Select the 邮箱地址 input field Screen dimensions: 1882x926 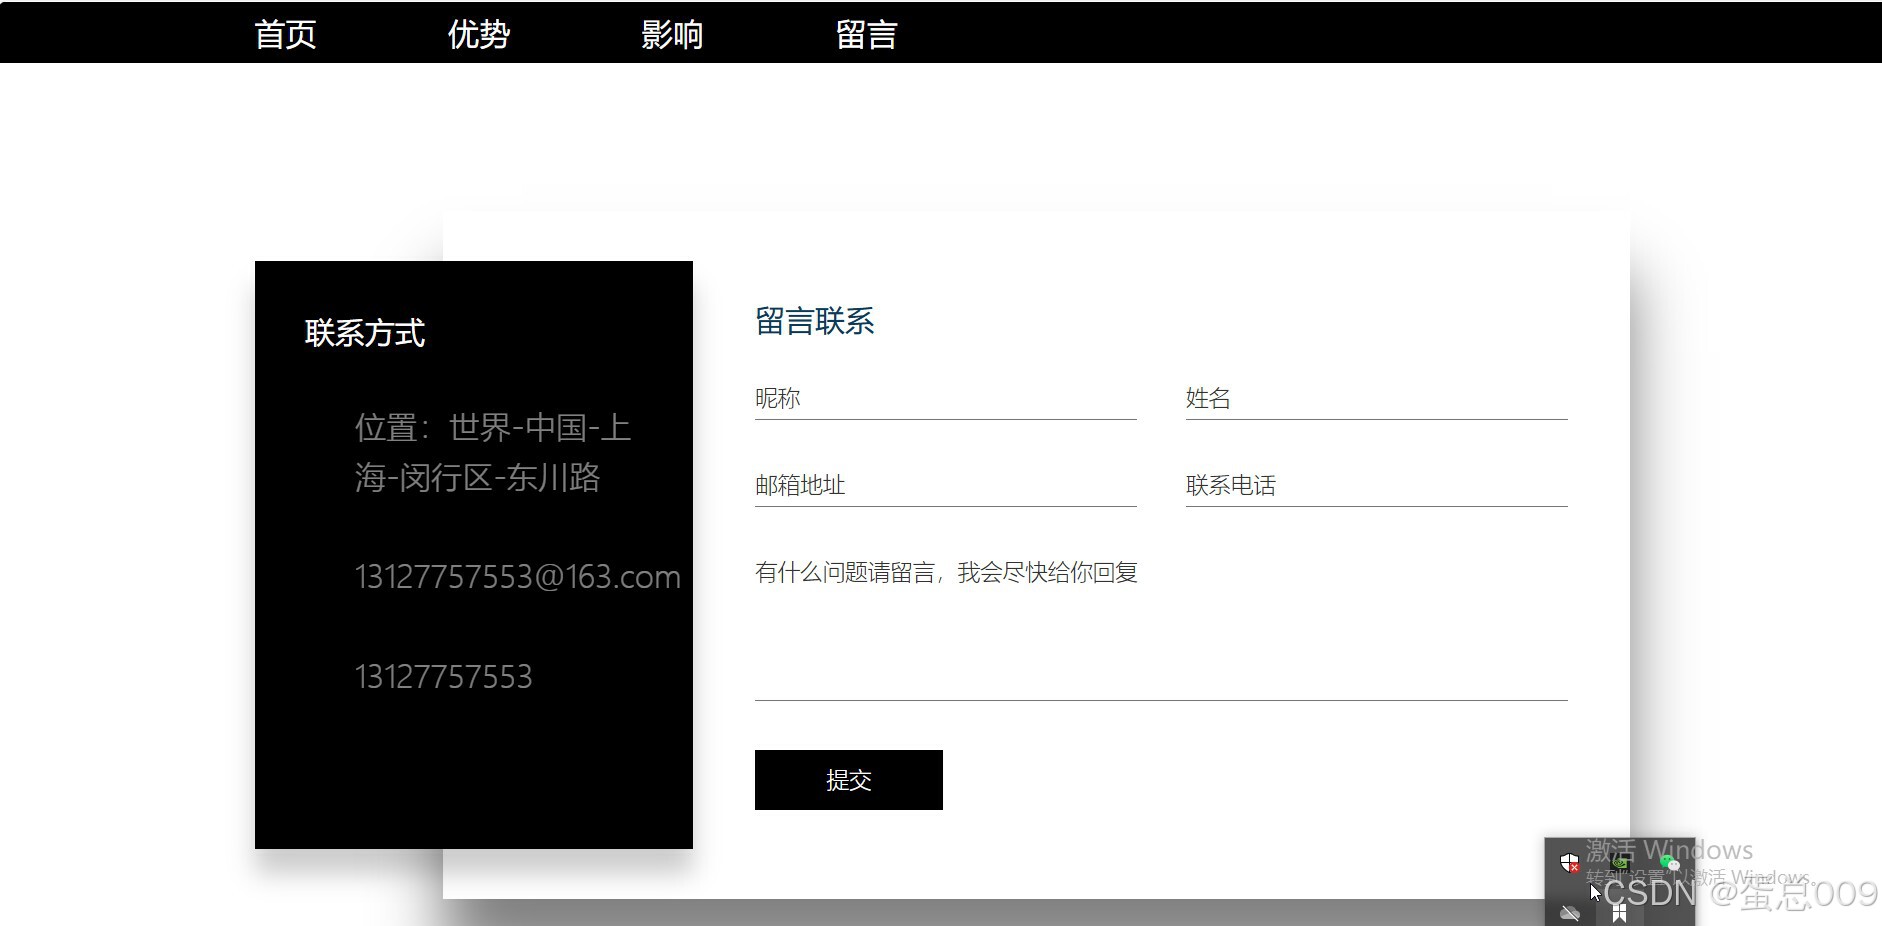click(945, 487)
